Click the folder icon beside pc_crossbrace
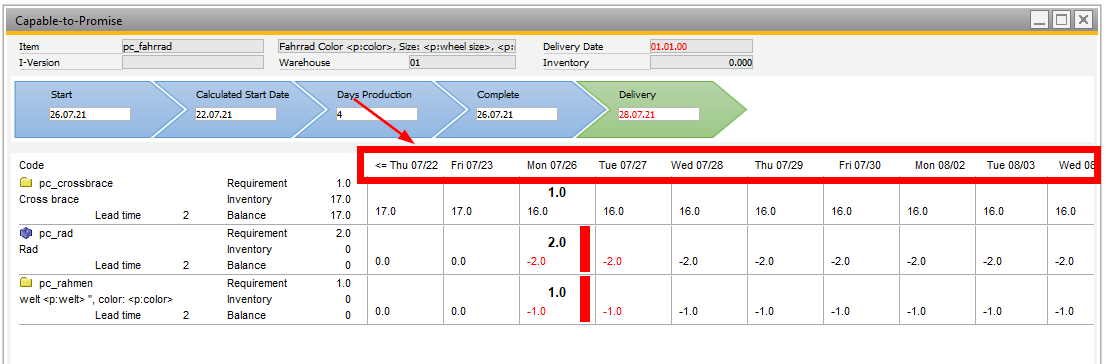The width and height of the screenshot is (1105, 364). [27, 183]
